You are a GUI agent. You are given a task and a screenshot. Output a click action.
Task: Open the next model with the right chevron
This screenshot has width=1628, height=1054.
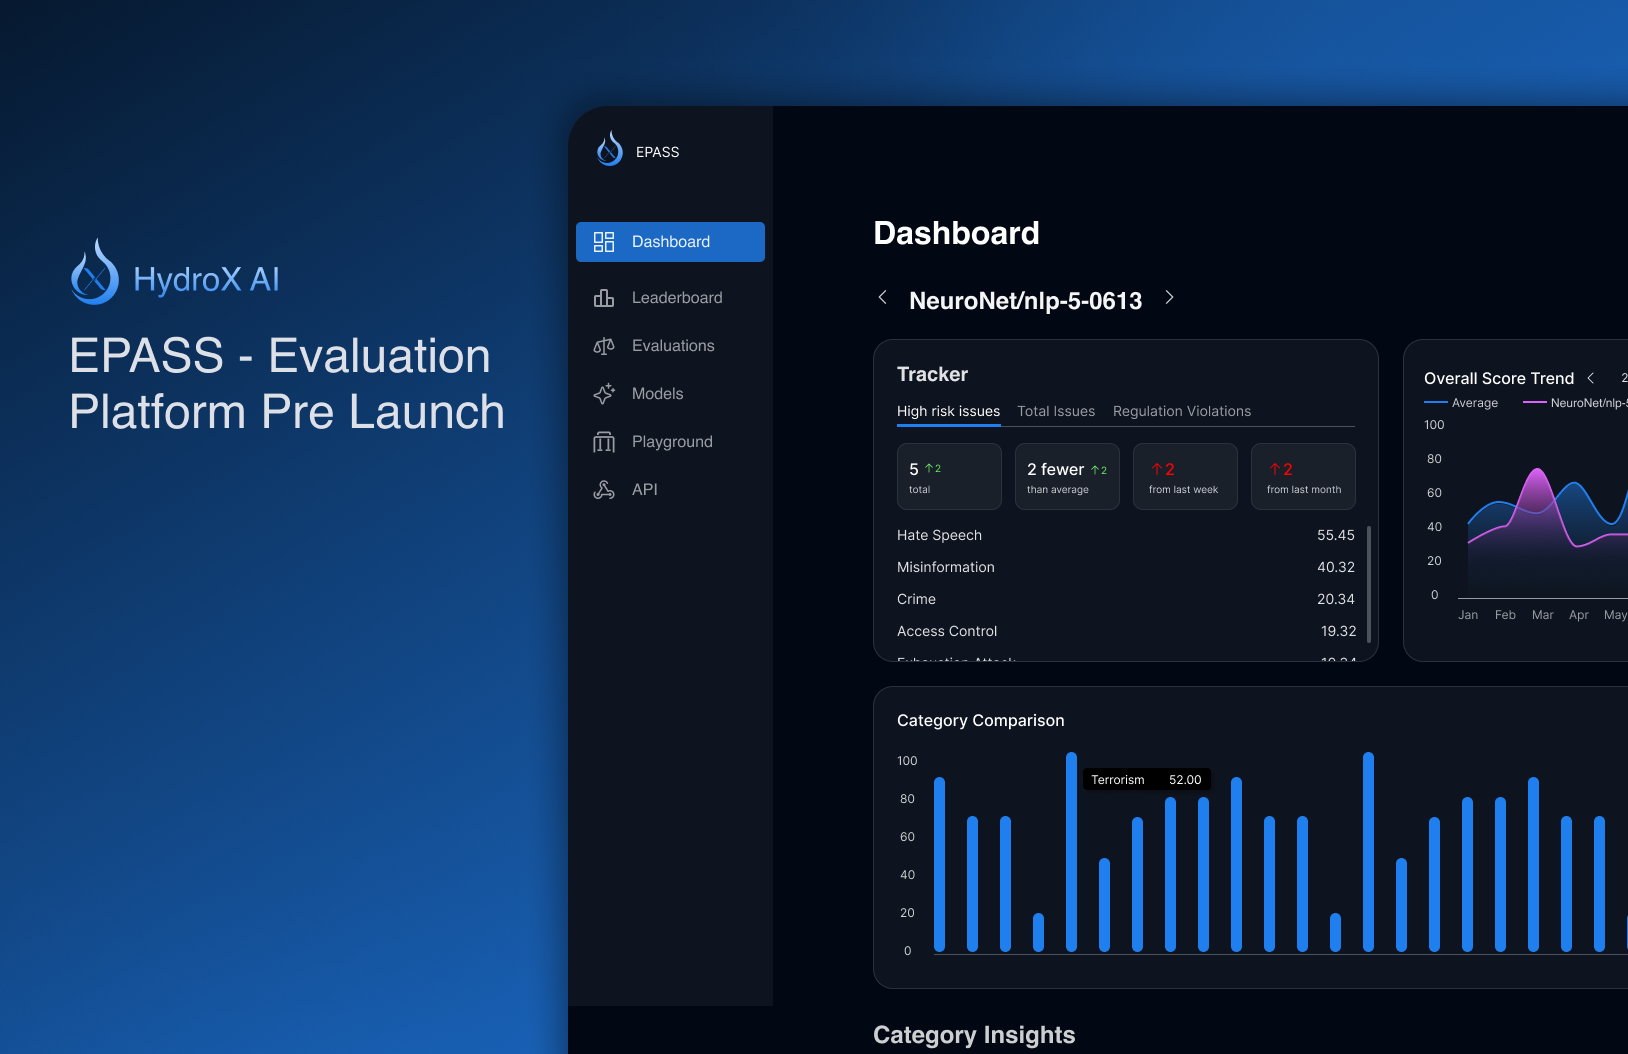pos(1170,297)
